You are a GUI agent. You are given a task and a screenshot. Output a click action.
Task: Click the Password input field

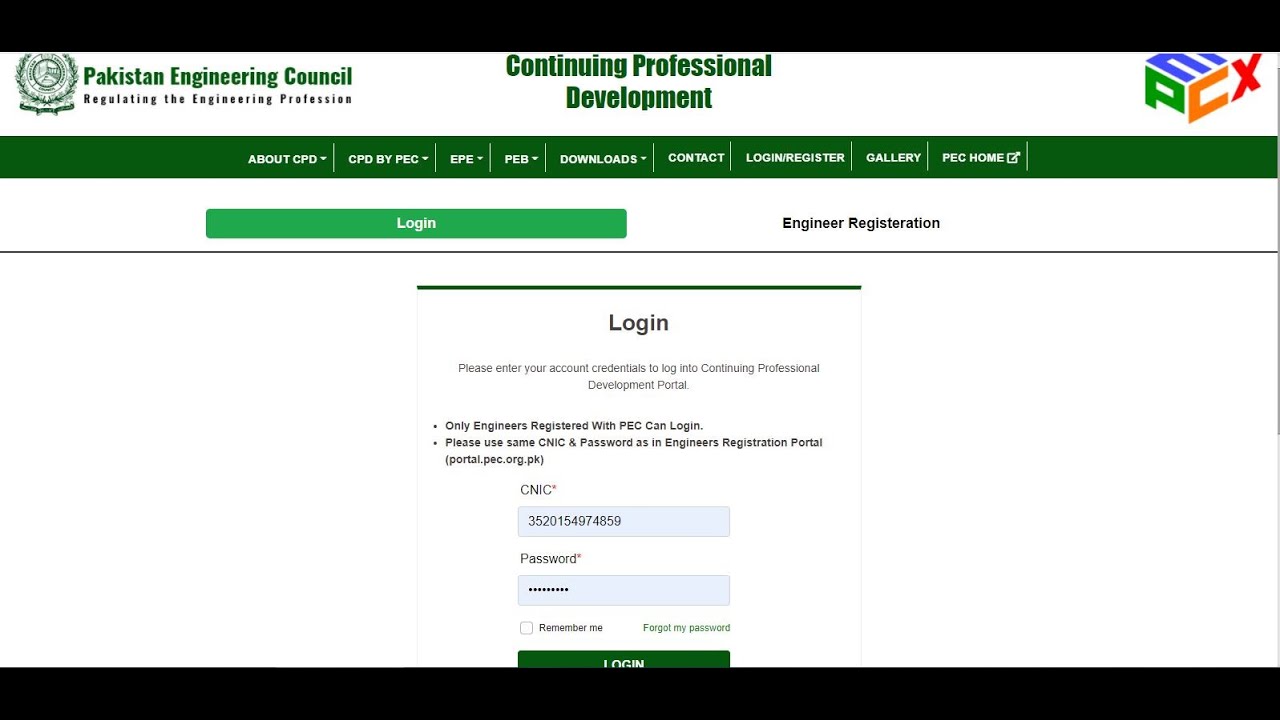point(624,590)
